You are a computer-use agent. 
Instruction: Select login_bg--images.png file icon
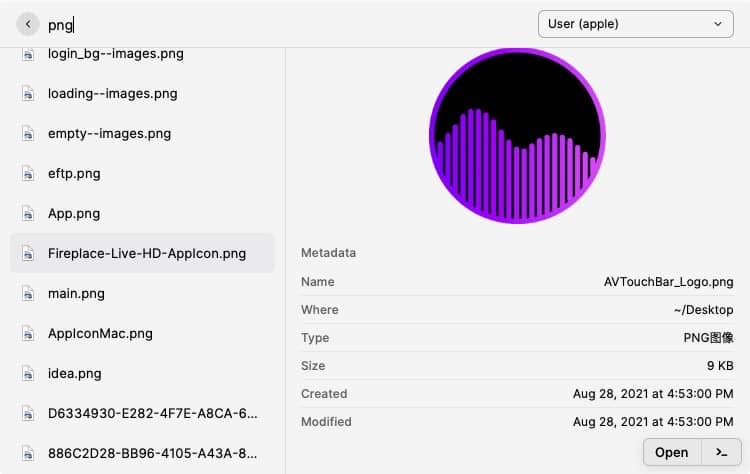(x=28, y=54)
